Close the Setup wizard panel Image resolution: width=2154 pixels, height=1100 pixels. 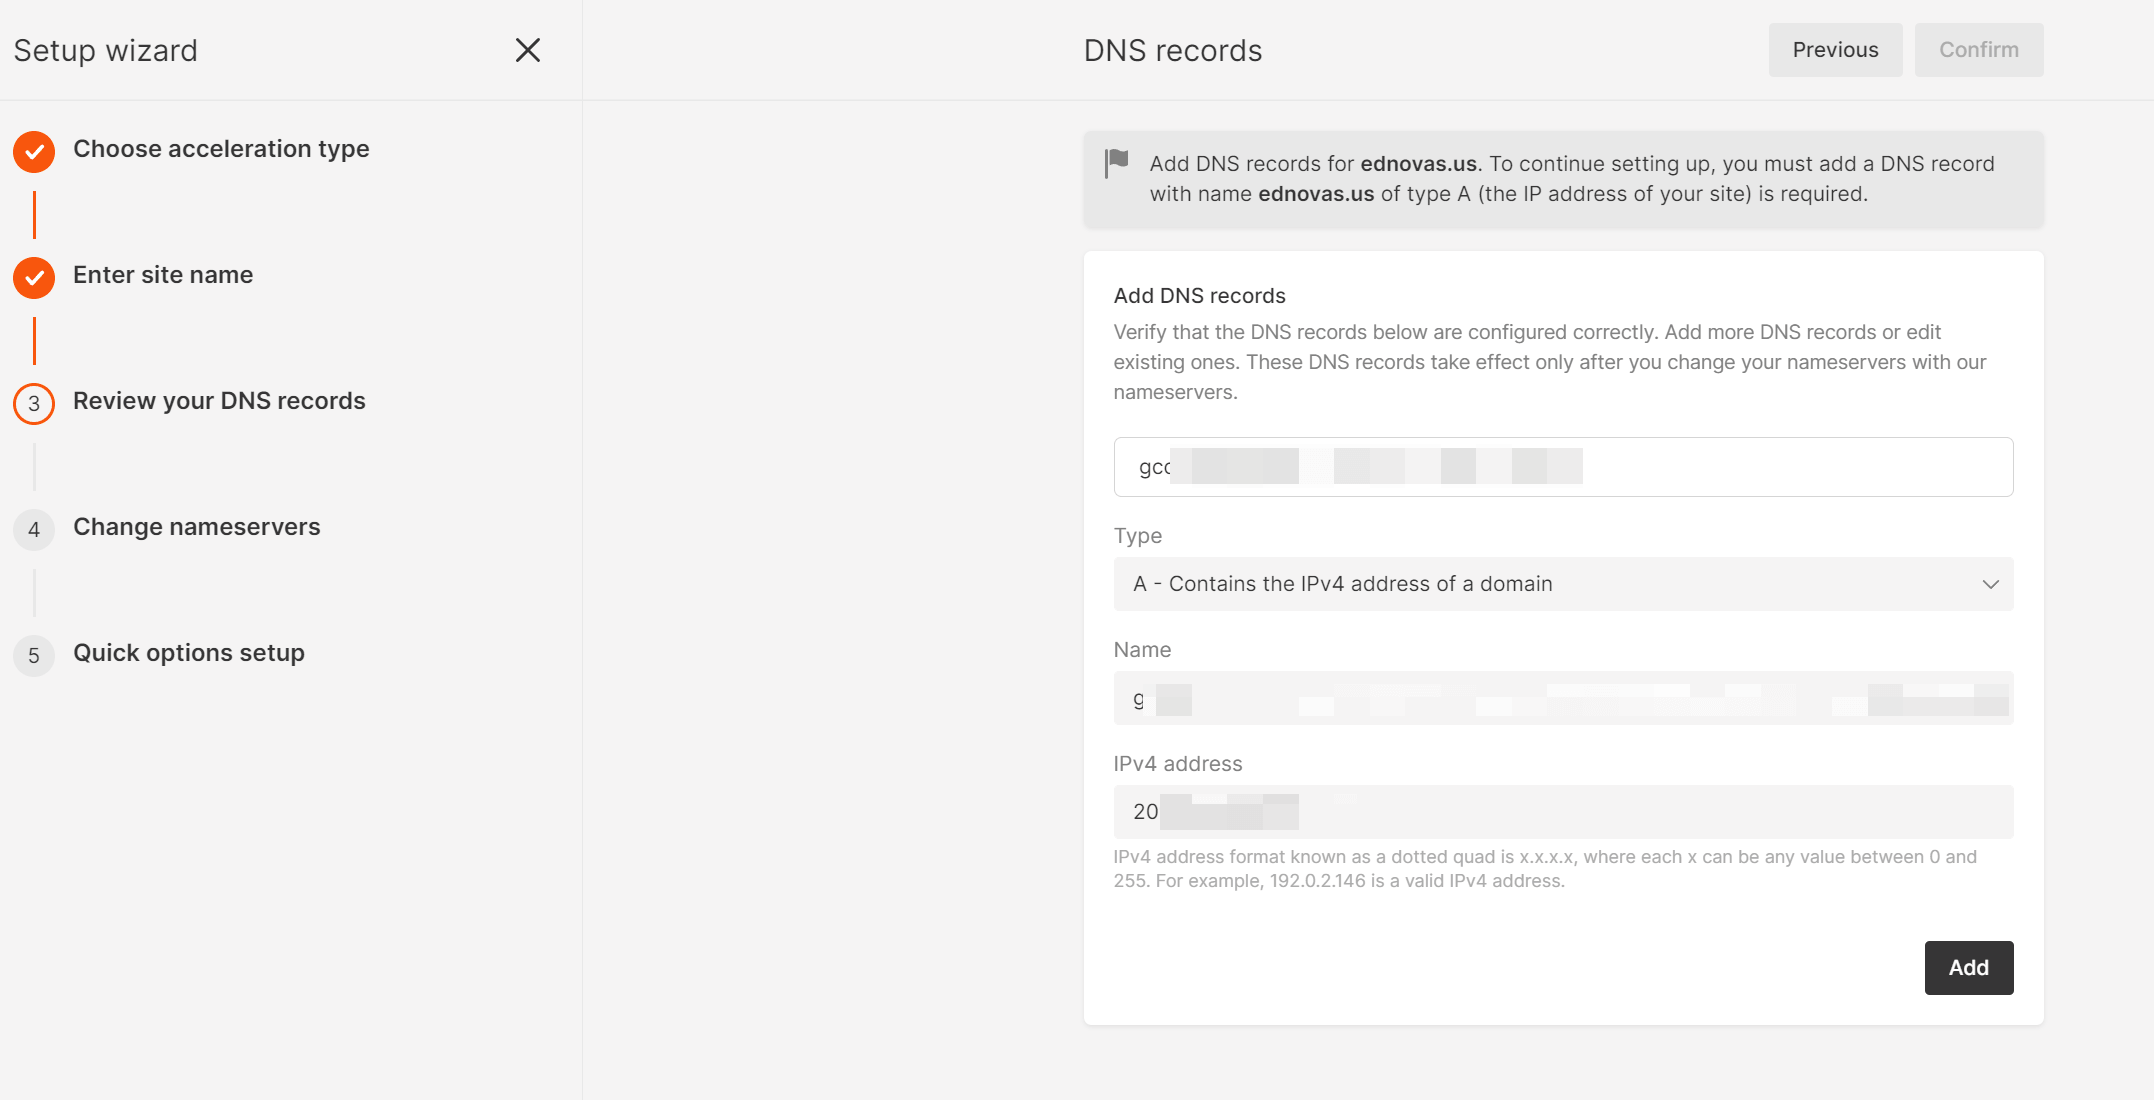(x=527, y=50)
